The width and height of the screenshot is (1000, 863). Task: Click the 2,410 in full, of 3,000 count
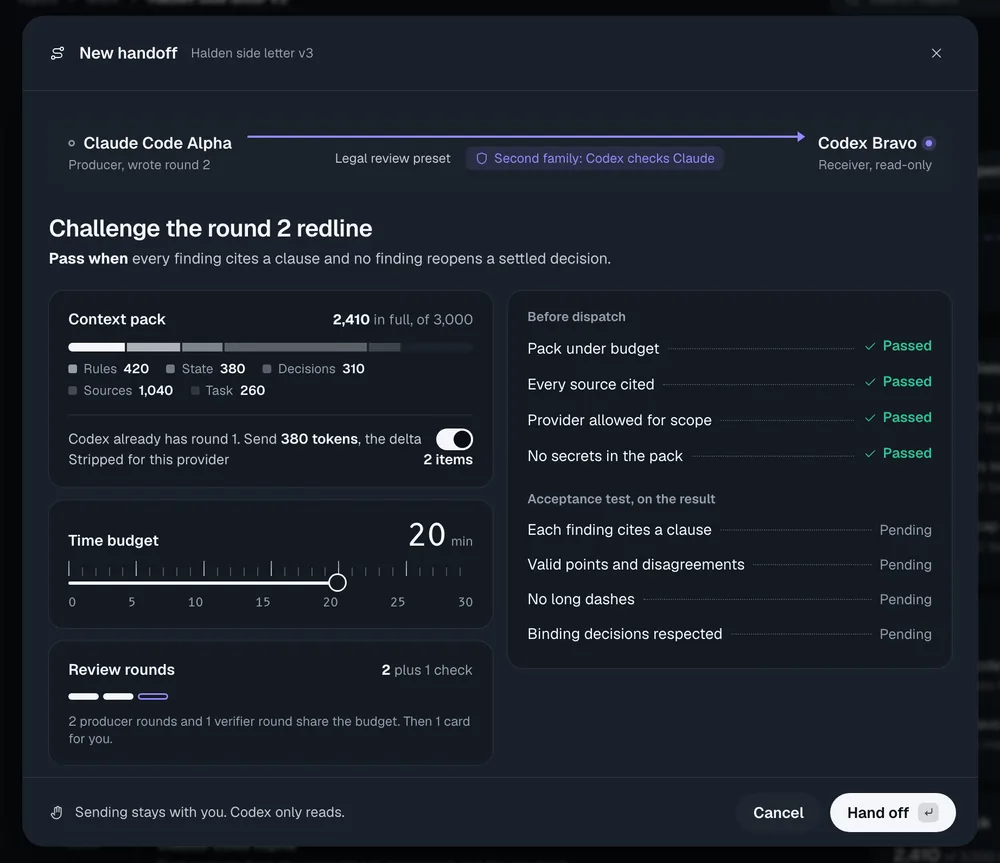tap(402, 320)
